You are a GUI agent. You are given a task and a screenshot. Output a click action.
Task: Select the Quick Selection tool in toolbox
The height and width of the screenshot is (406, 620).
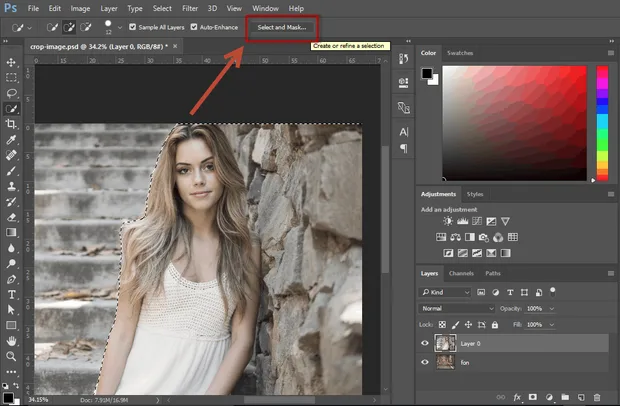pos(11,108)
